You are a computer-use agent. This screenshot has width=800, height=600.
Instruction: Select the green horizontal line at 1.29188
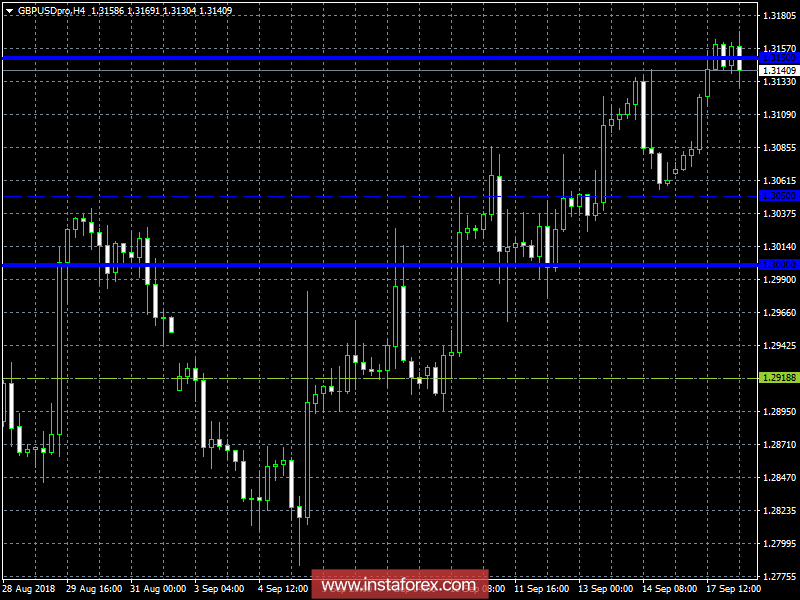380,379
